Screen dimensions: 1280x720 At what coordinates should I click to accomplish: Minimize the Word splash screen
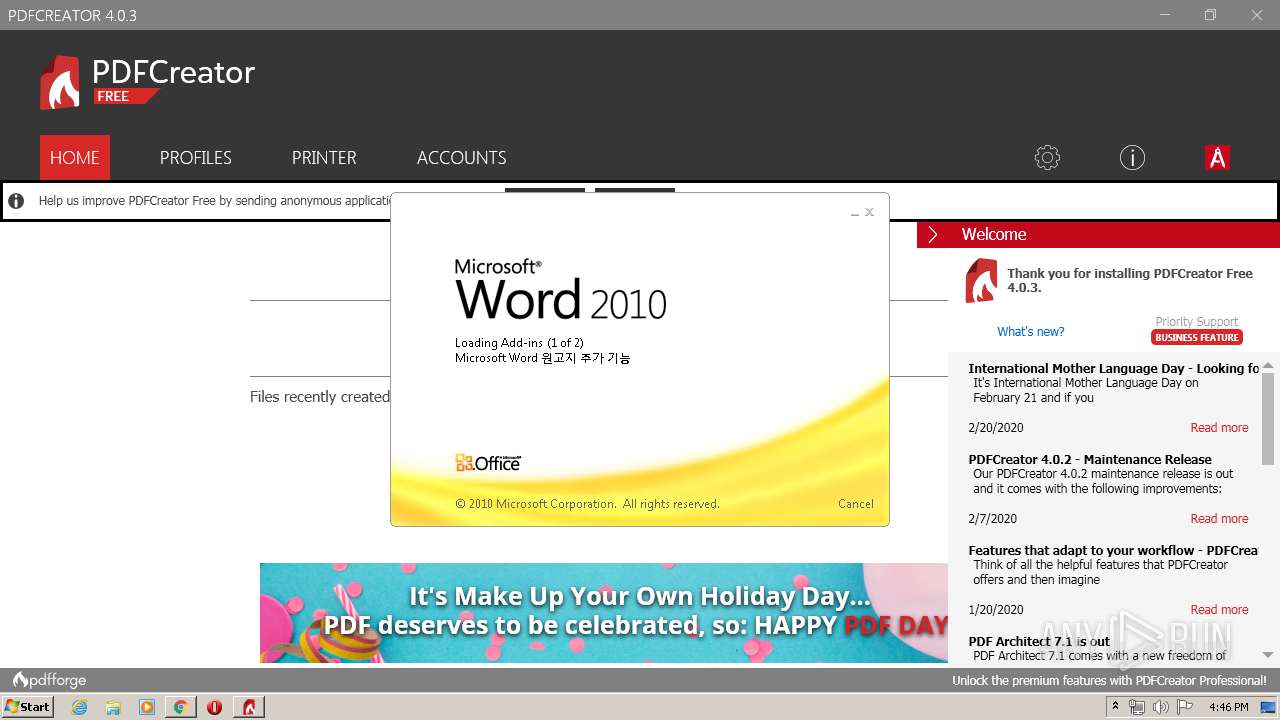855,213
